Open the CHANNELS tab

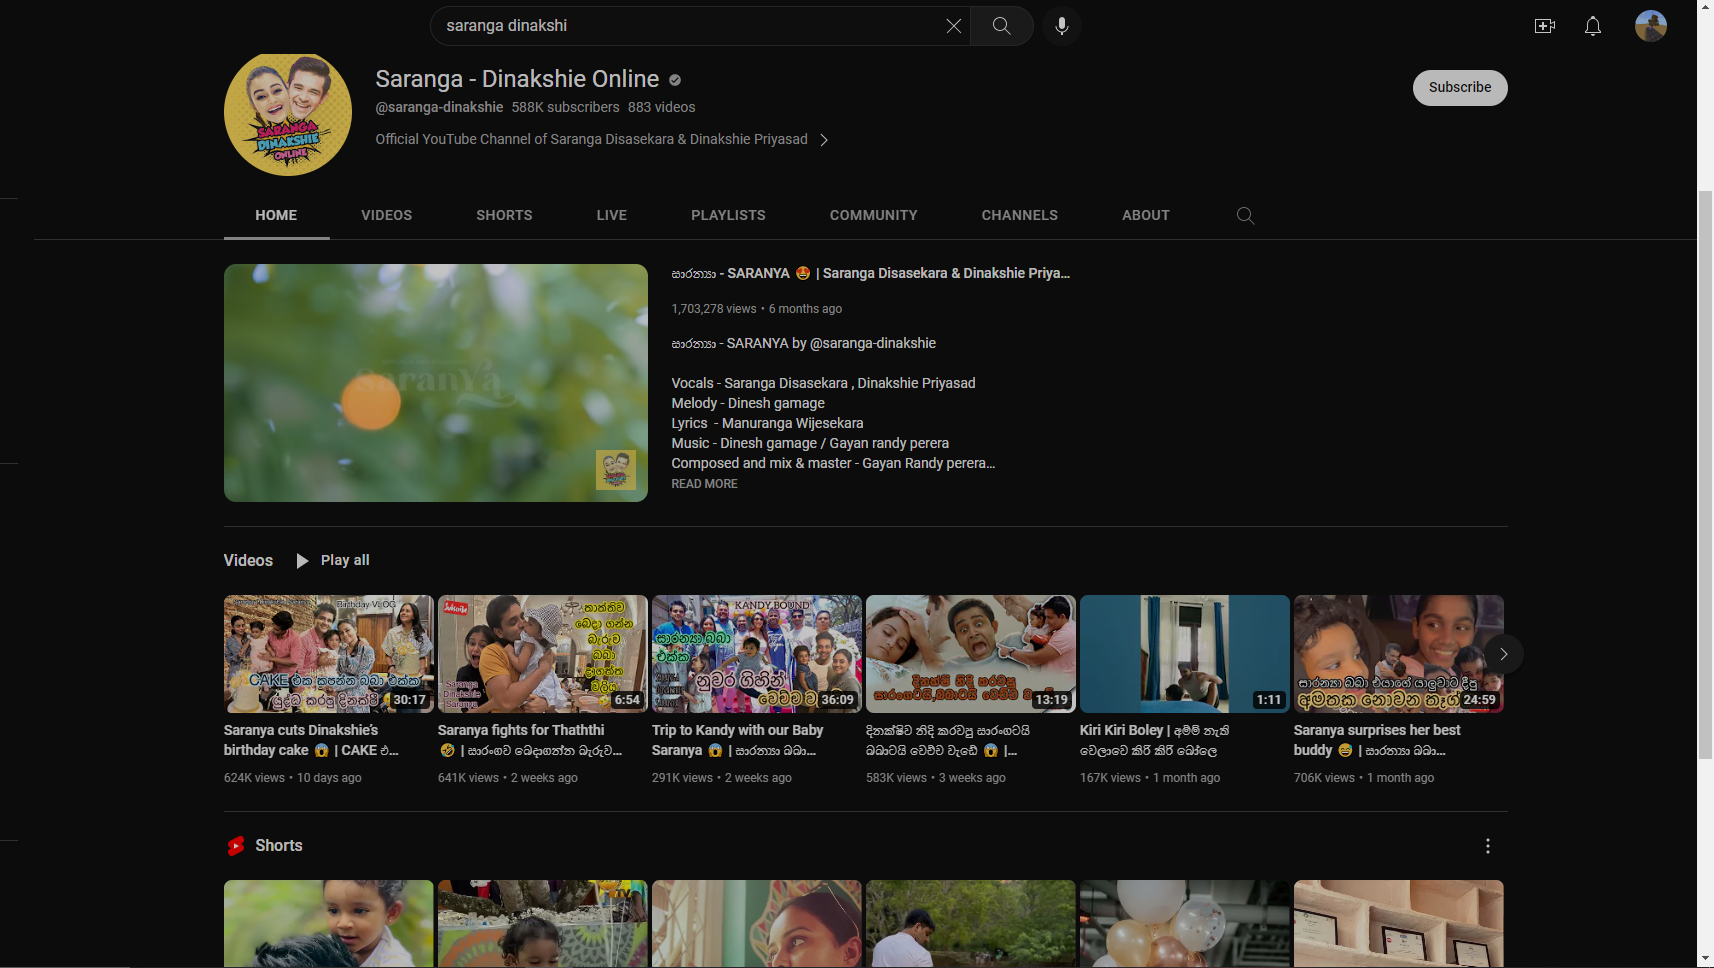coord(1020,215)
